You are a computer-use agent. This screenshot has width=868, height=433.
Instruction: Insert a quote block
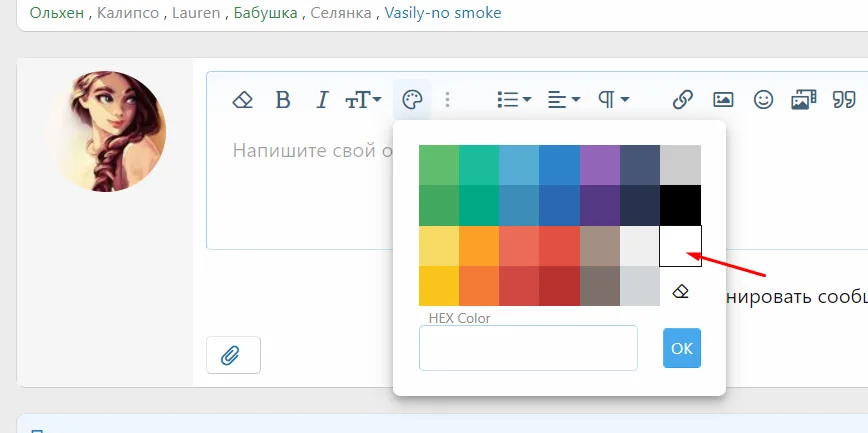(x=844, y=100)
